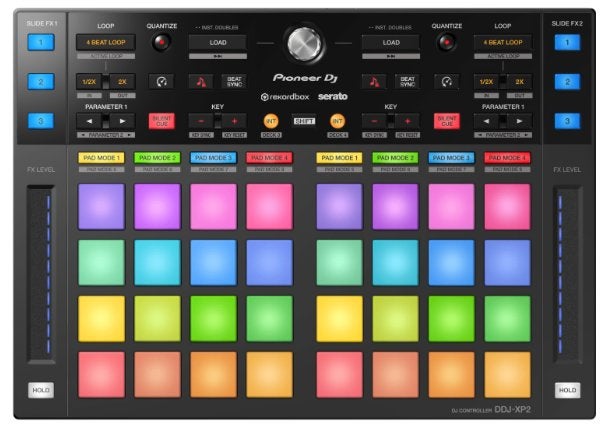Hit the left Parameter 1 left-arrow button

pyautogui.click(x=90, y=121)
